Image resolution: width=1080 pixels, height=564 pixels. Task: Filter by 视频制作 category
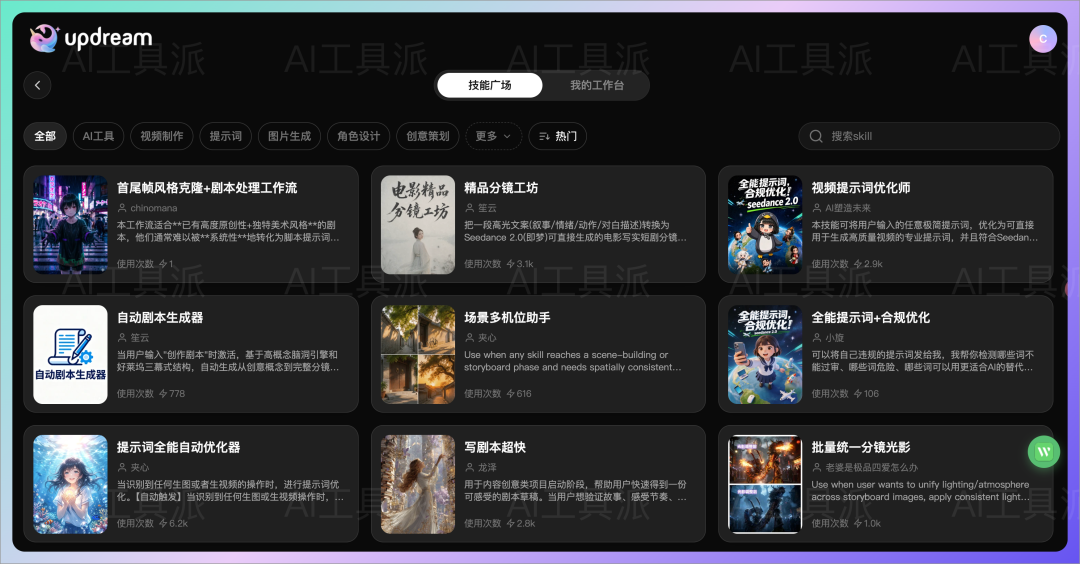click(x=162, y=136)
